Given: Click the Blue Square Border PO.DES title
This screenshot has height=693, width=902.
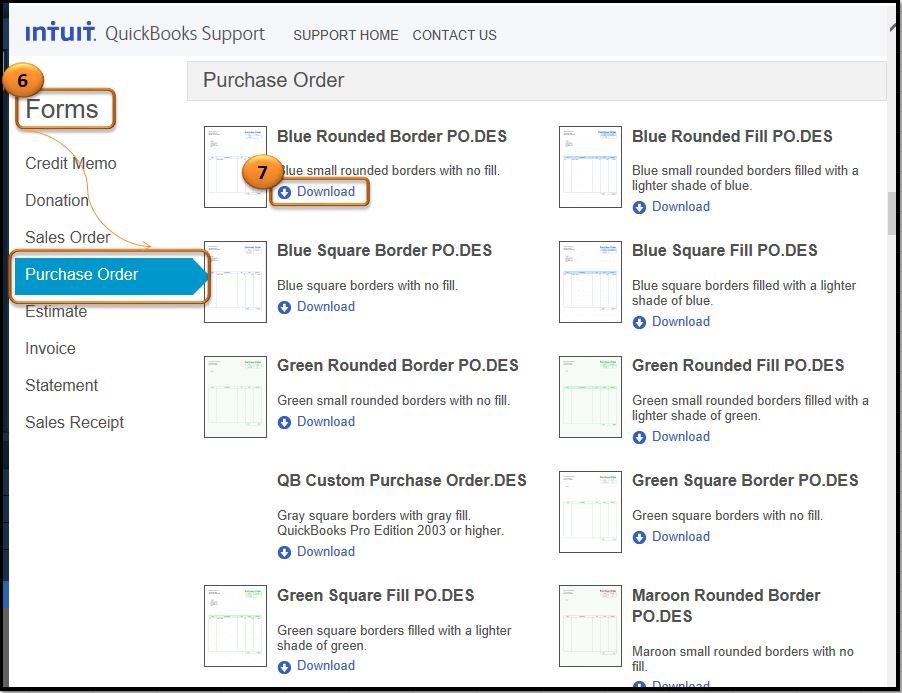Looking at the screenshot, I should (x=384, y=251).
